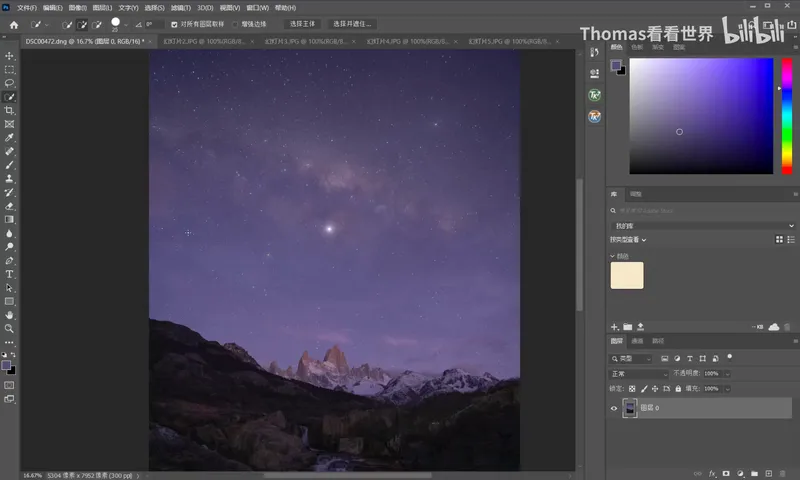Select the Hand tool

(9, 315)
